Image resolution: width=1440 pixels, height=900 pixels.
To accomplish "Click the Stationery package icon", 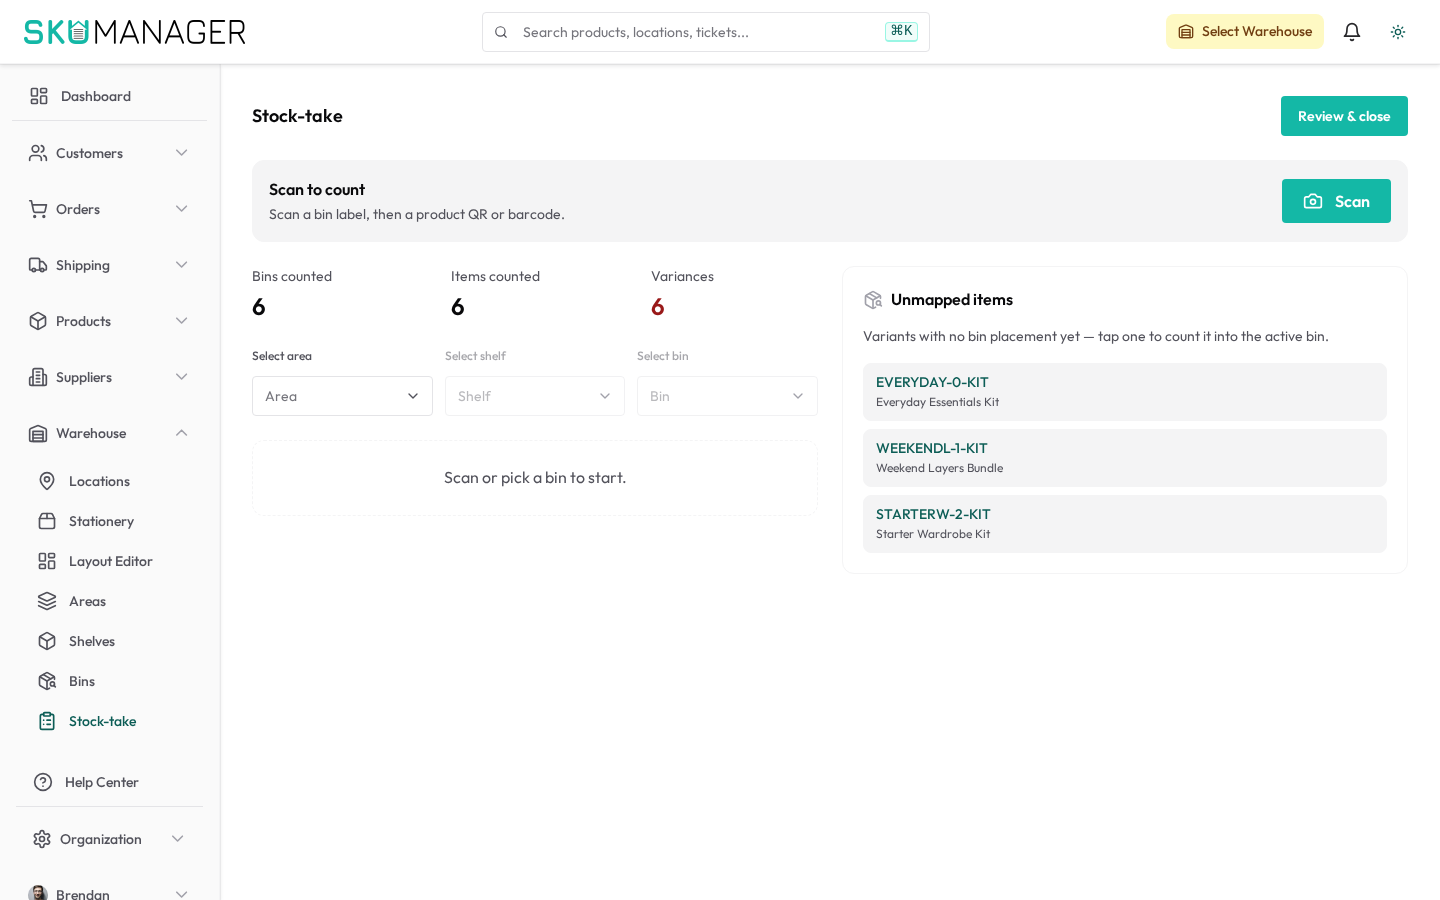I will pos(47,521).
